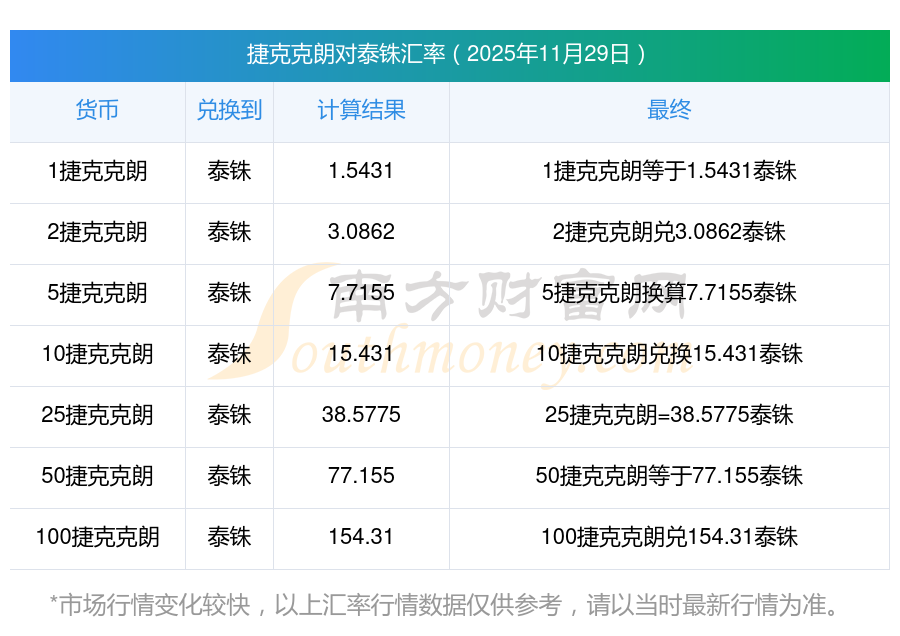Select the 100捷克克朗 row label
900x636 pixels.
(97, 537)
